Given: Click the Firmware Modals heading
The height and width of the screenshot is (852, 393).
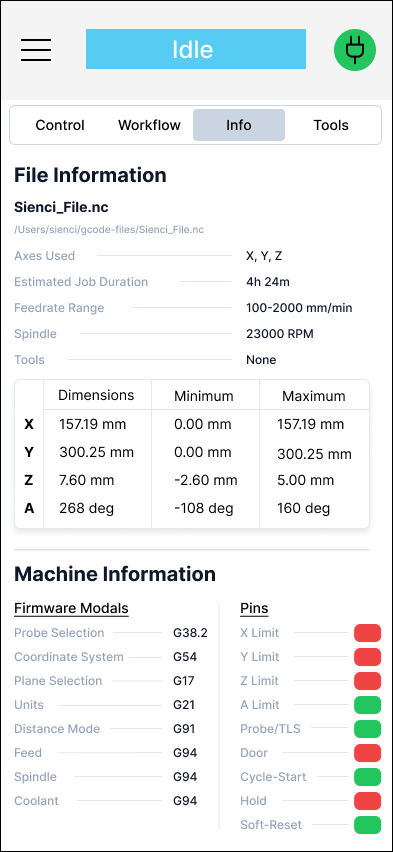Looking at the screenshot, I should click(x=71, y=608).
